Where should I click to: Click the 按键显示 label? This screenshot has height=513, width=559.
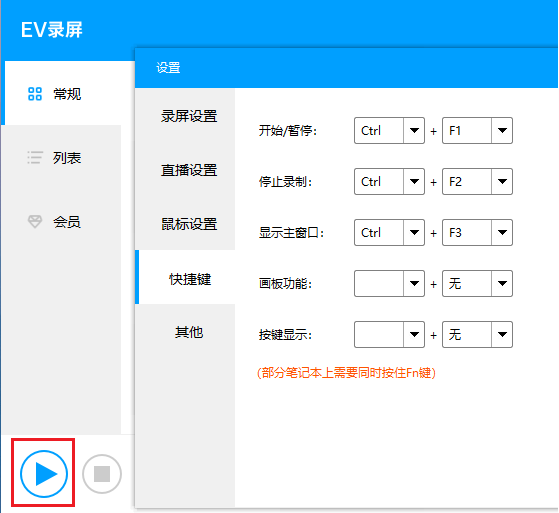(x=285, y=335)
